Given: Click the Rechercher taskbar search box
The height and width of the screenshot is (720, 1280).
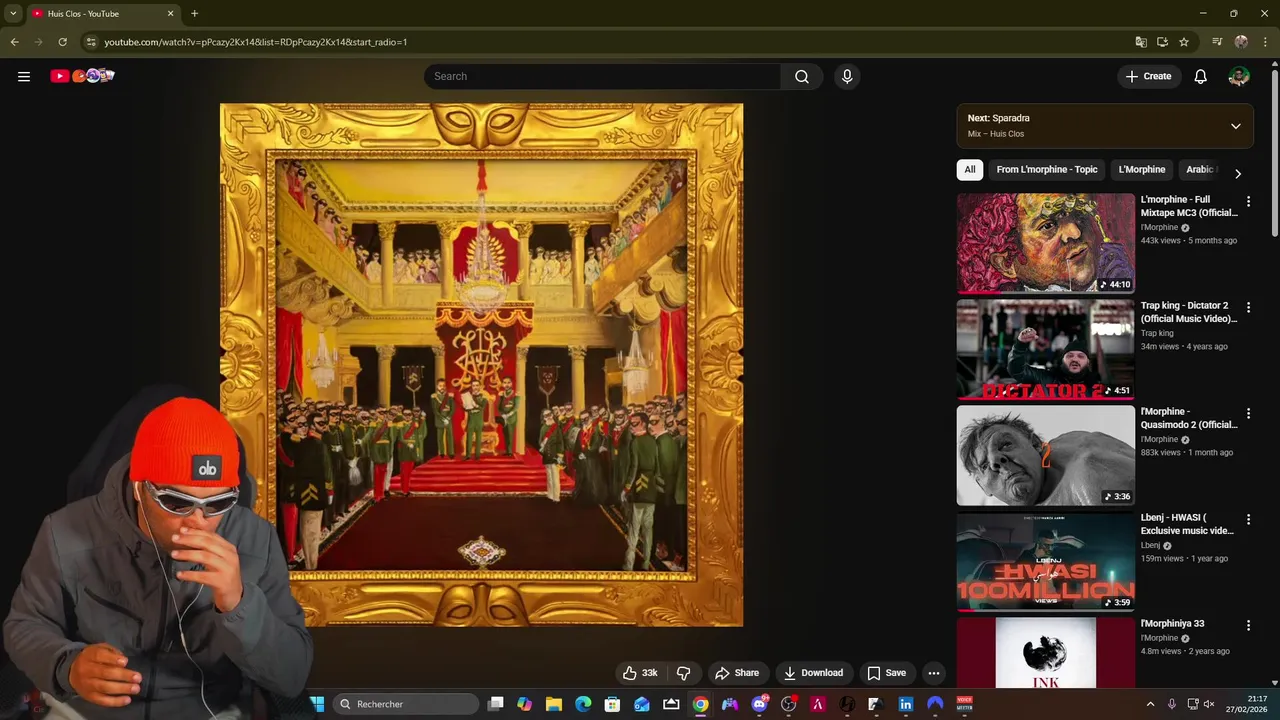Looking at the screenshot, I should pyautogui.click(x=406, y=704).
